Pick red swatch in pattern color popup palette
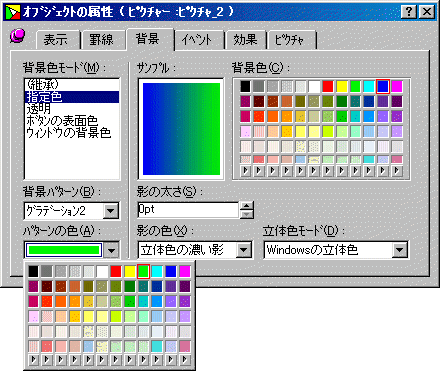440x371 pixels. [116, 271]
